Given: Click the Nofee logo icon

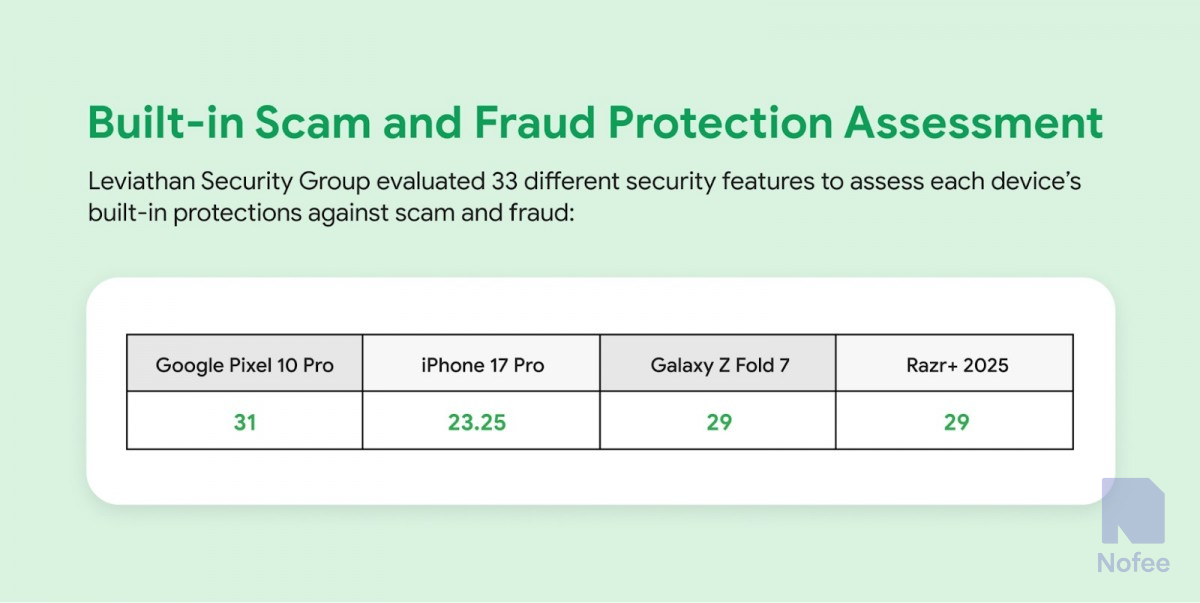Looking at the screenshot, I should pos(1133,511).
